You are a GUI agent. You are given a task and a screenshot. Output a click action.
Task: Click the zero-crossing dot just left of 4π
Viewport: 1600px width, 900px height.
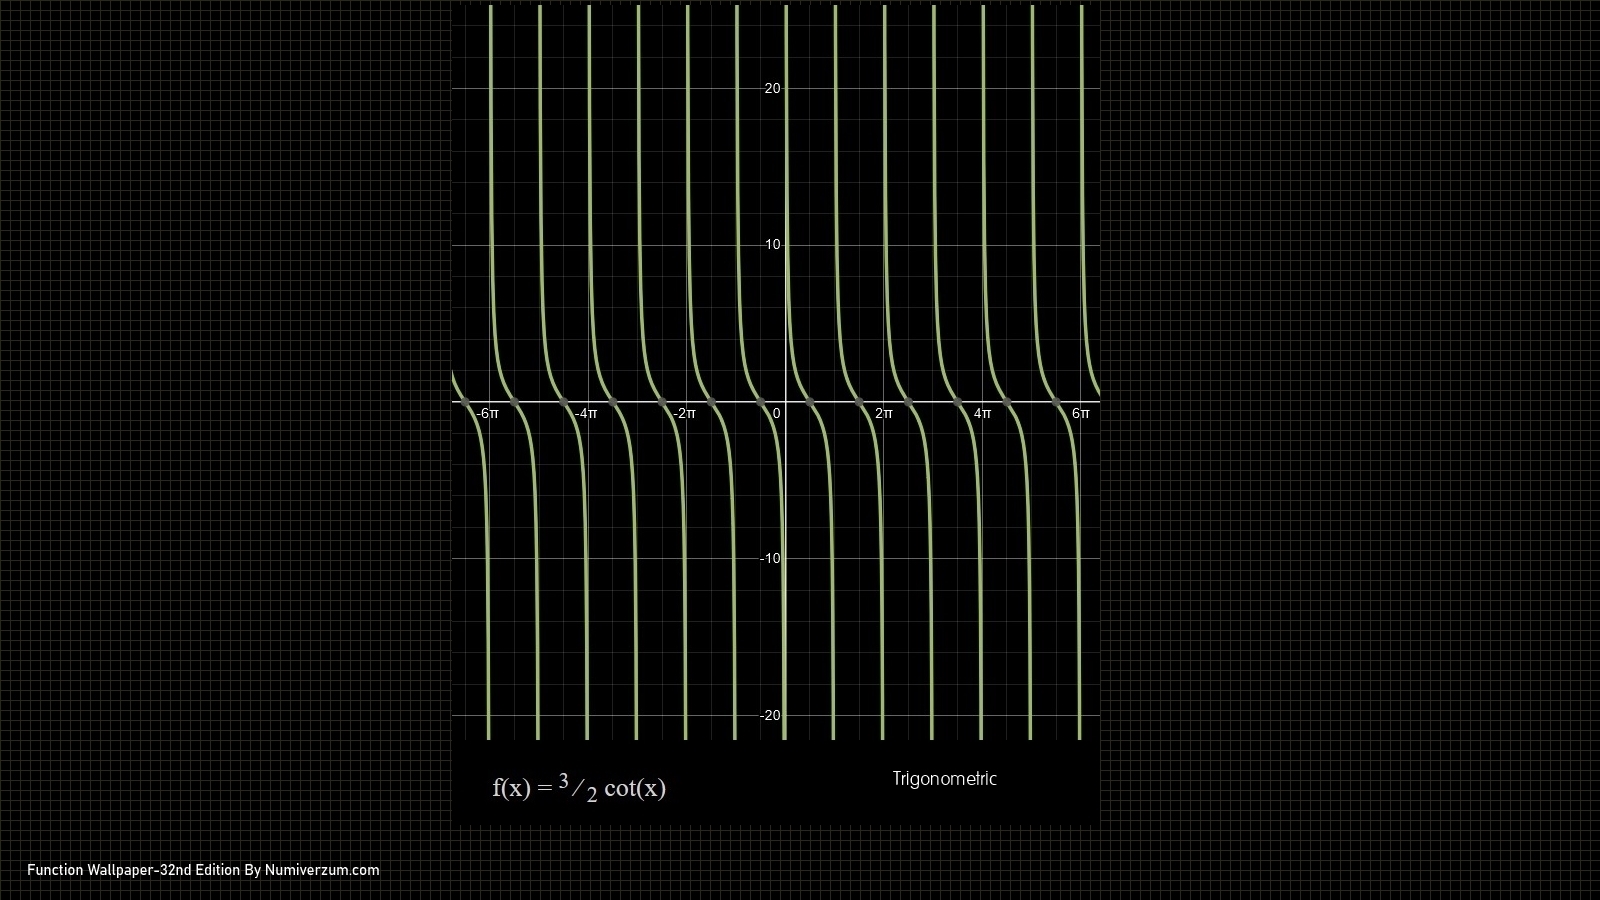pos(958,402)
